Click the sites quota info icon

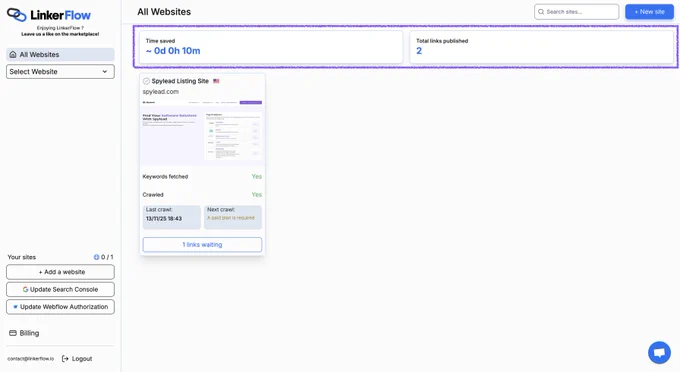96,257
